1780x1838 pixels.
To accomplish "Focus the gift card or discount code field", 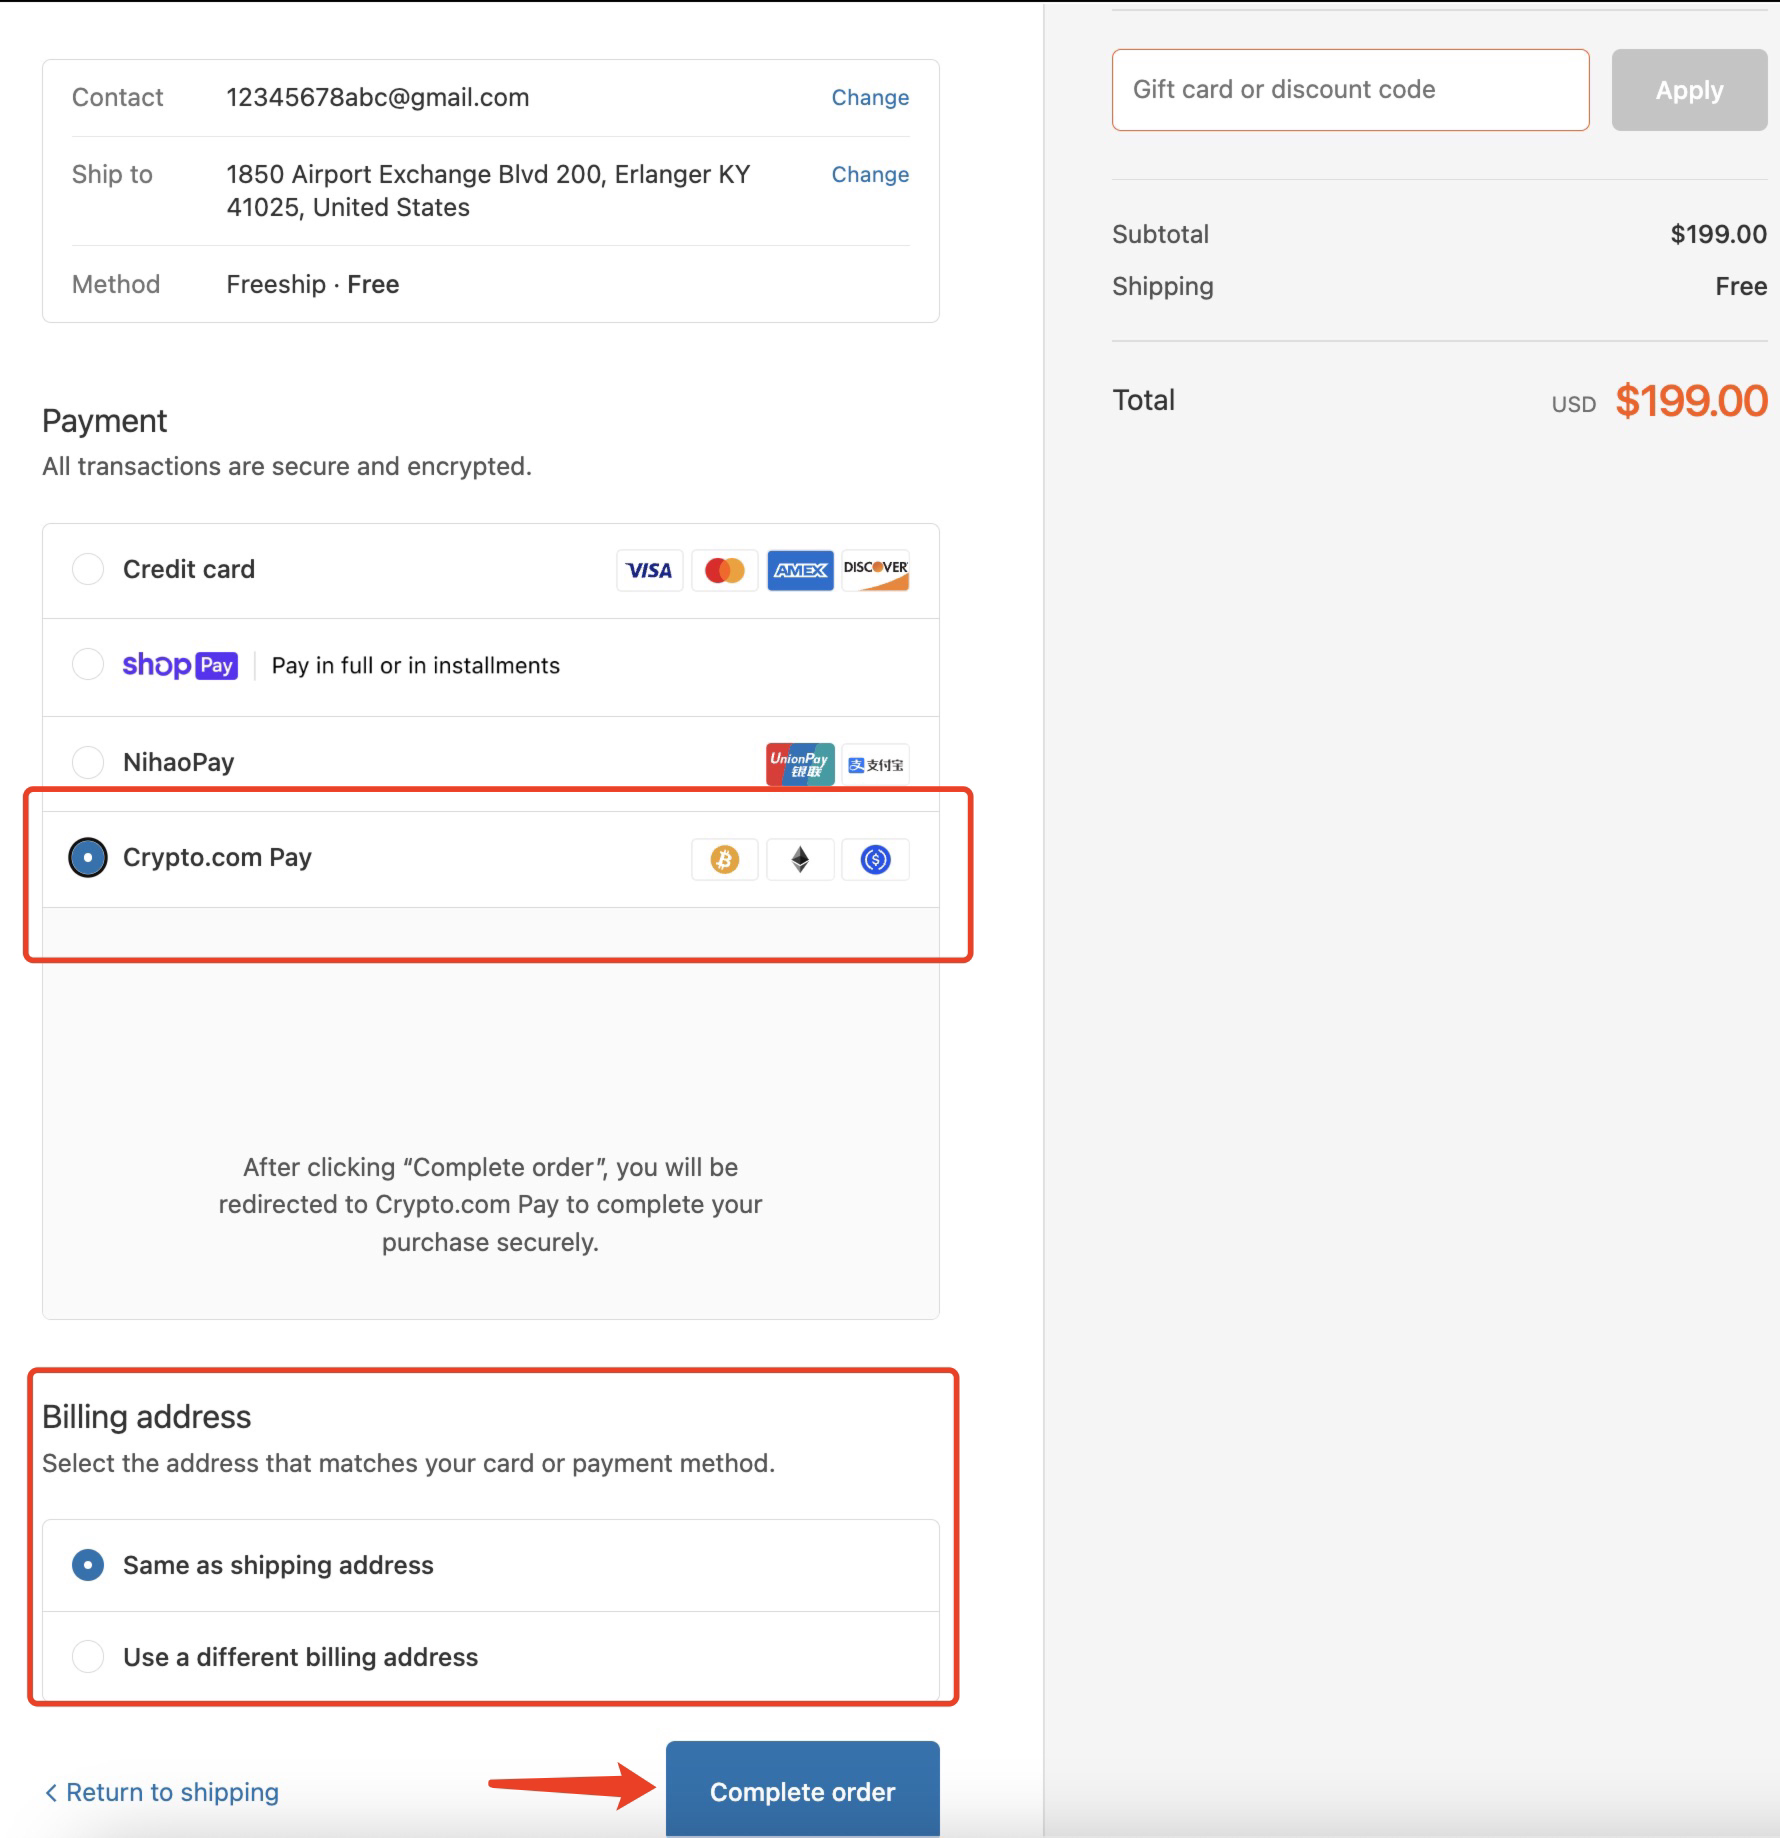I will [1350, 90].
